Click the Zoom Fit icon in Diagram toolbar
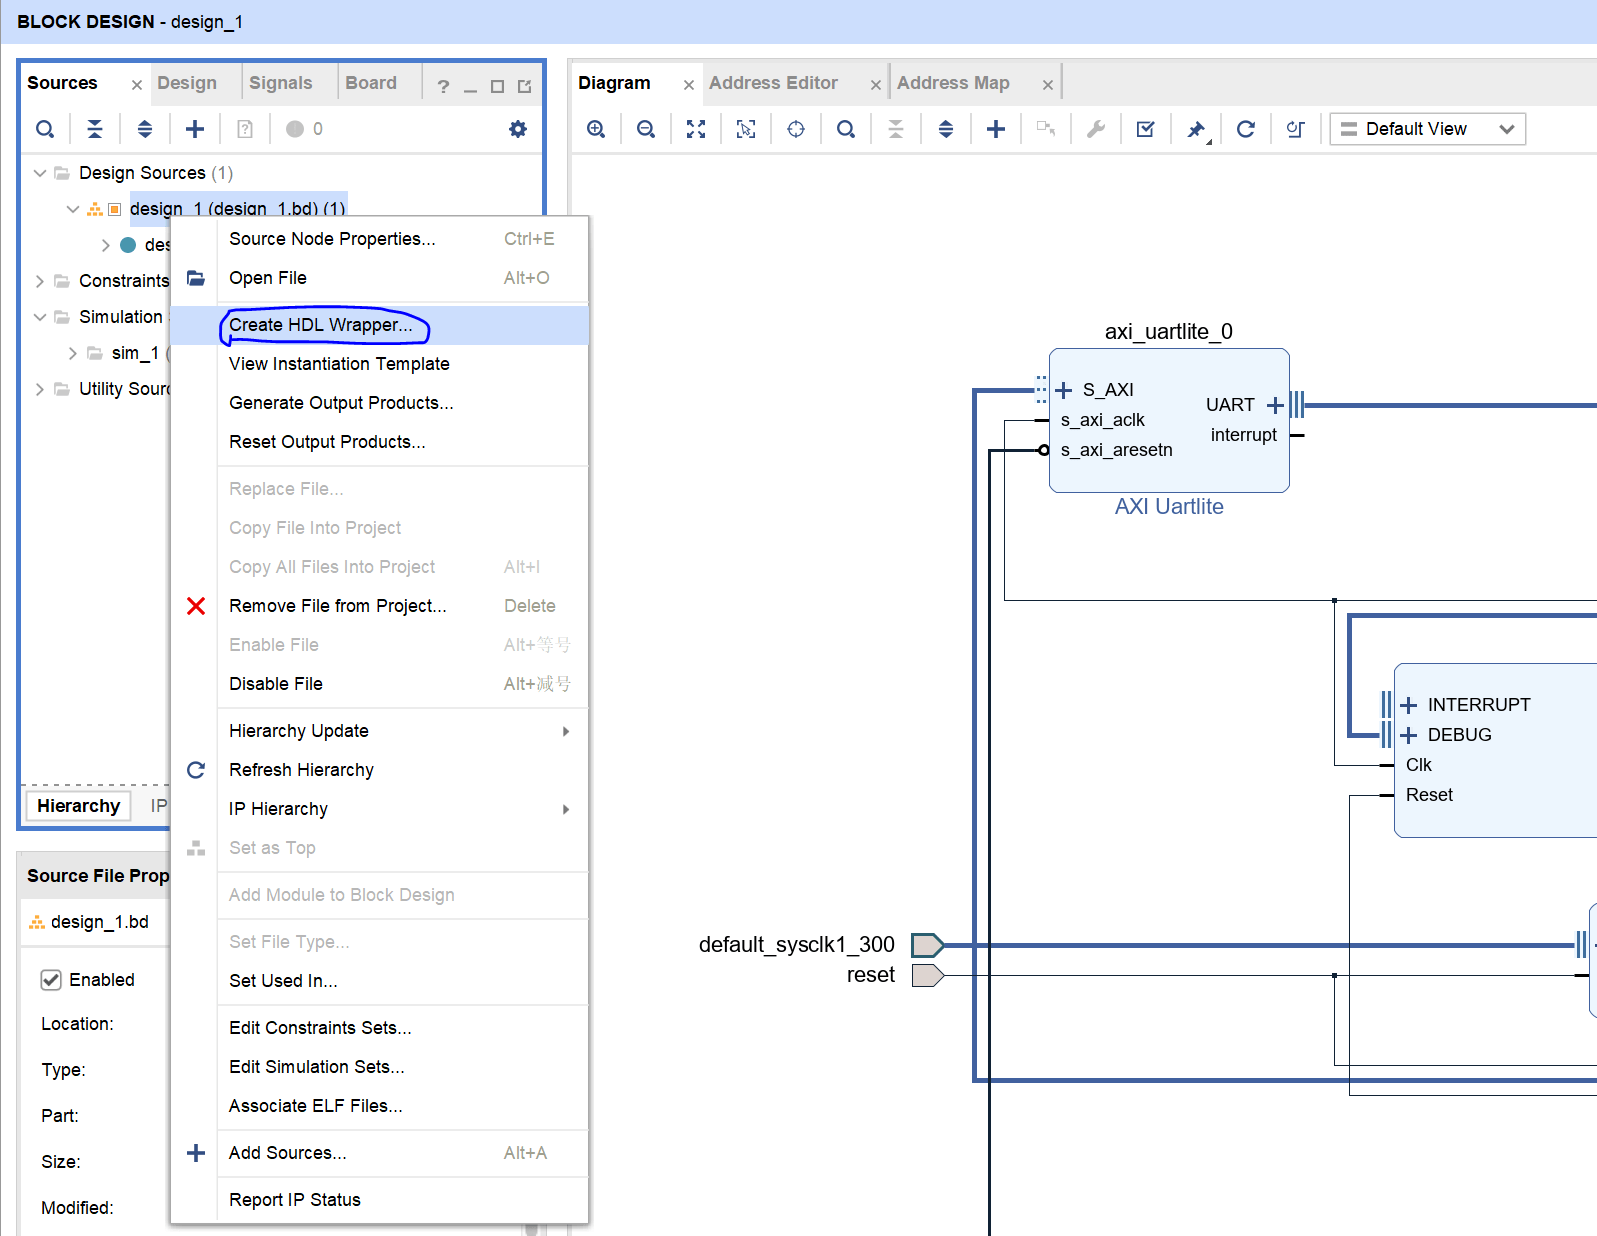This screenshot has height=1236, width=1597. coord(696,129)
